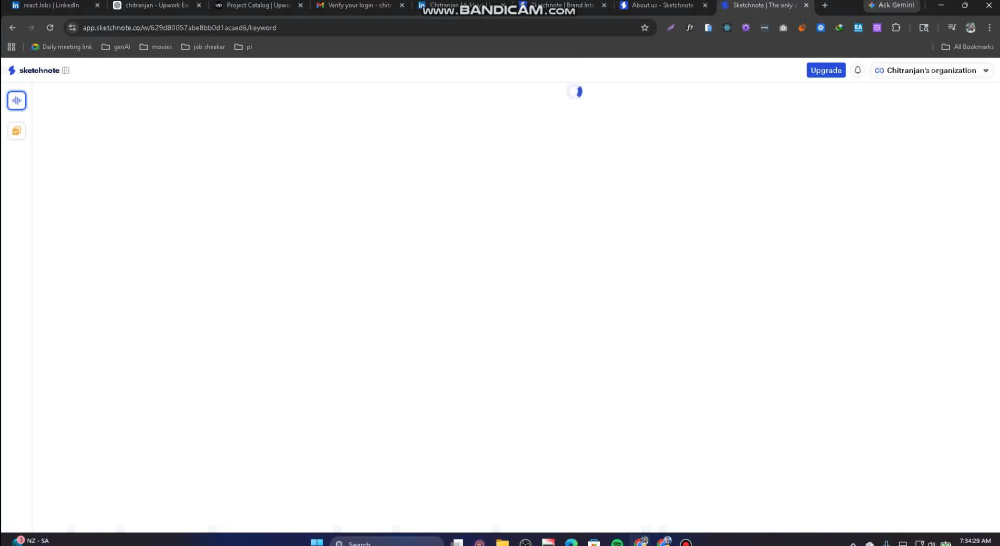Image resolution: width=1000 pixels, height=546 pixels.
Task: Switch to react Jobs LinkedIn tab
Action: pos(51,5)
